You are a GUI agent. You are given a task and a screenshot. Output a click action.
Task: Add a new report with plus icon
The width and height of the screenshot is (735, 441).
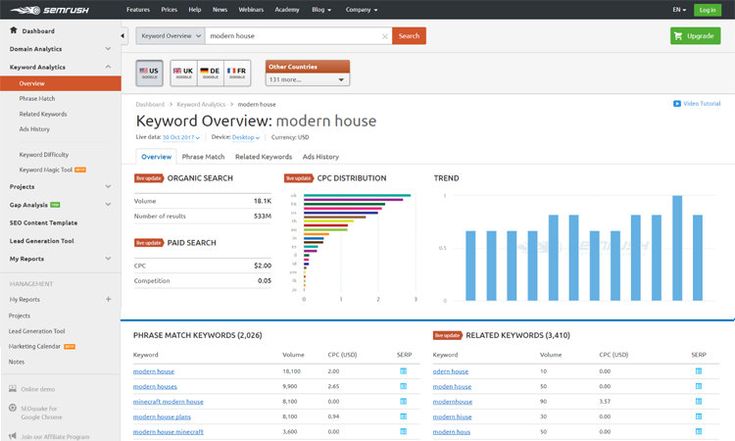[108, 299]
